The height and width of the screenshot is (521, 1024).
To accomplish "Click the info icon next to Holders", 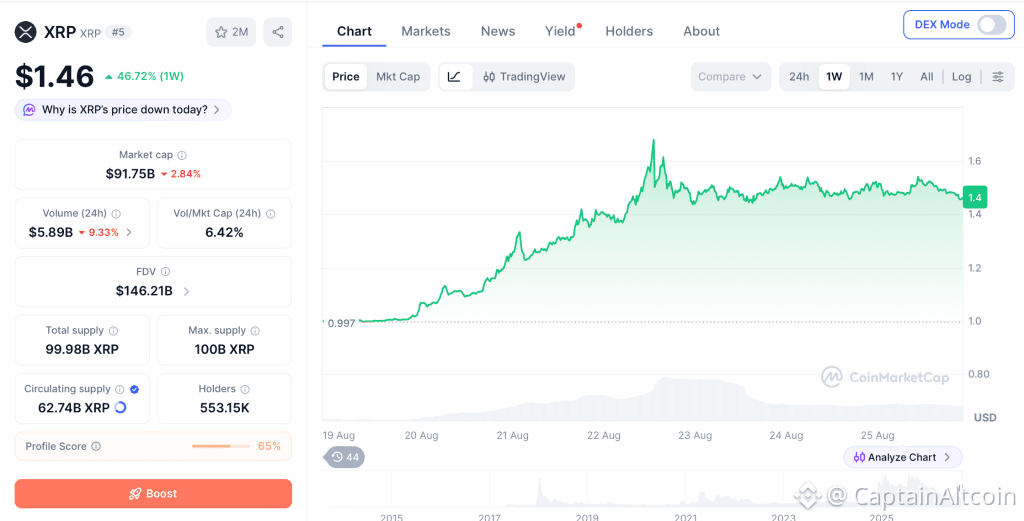I will point(245,389).
